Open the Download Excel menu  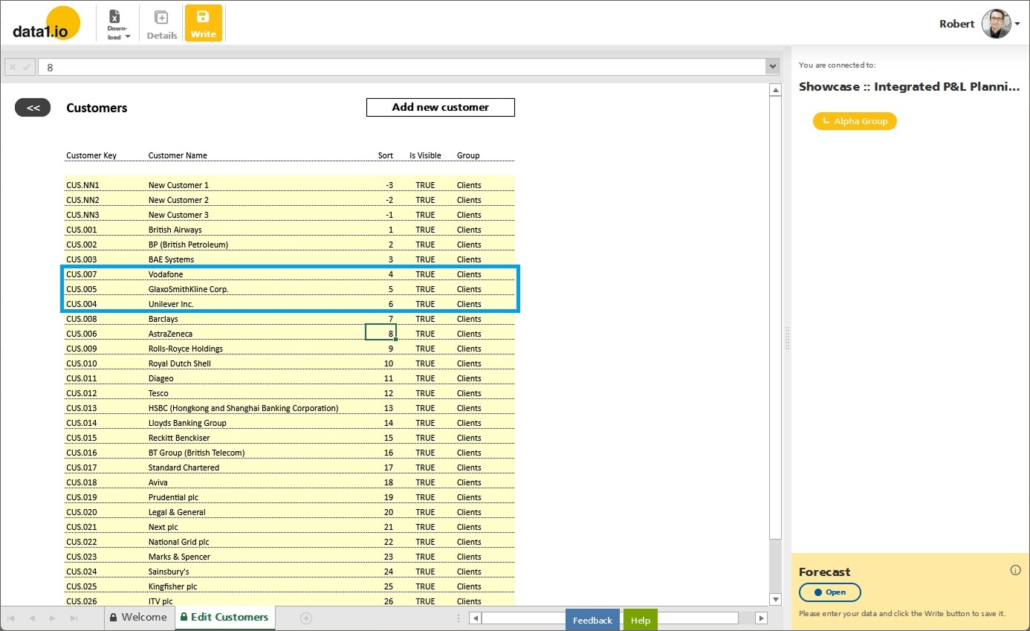click(118, 24)
